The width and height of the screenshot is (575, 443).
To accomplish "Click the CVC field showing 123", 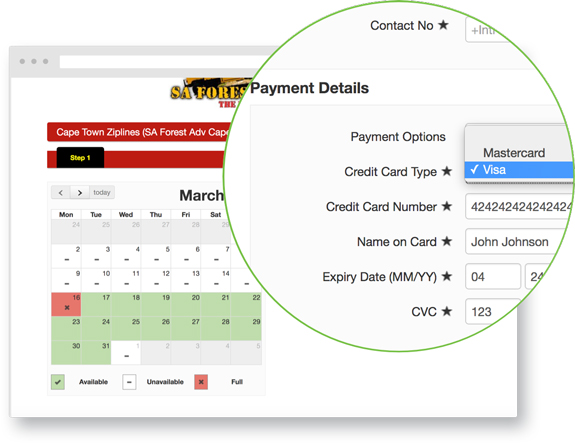I will coord(493,311).
